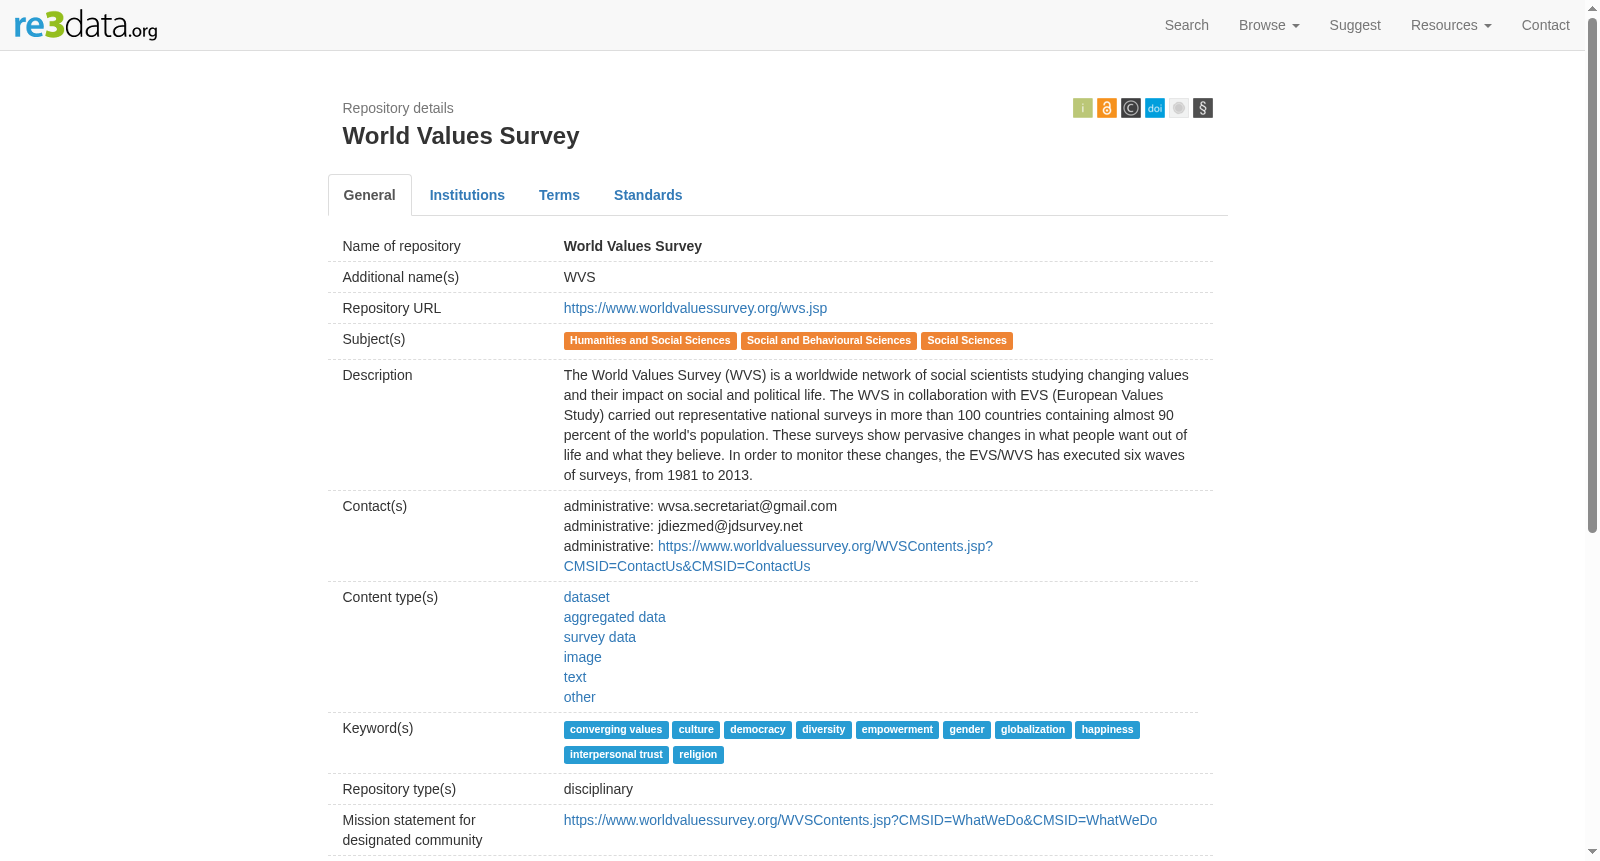Click the Description field label
Image resolution: width=1600 pixels, height=861 pixels.
(377, 375)
